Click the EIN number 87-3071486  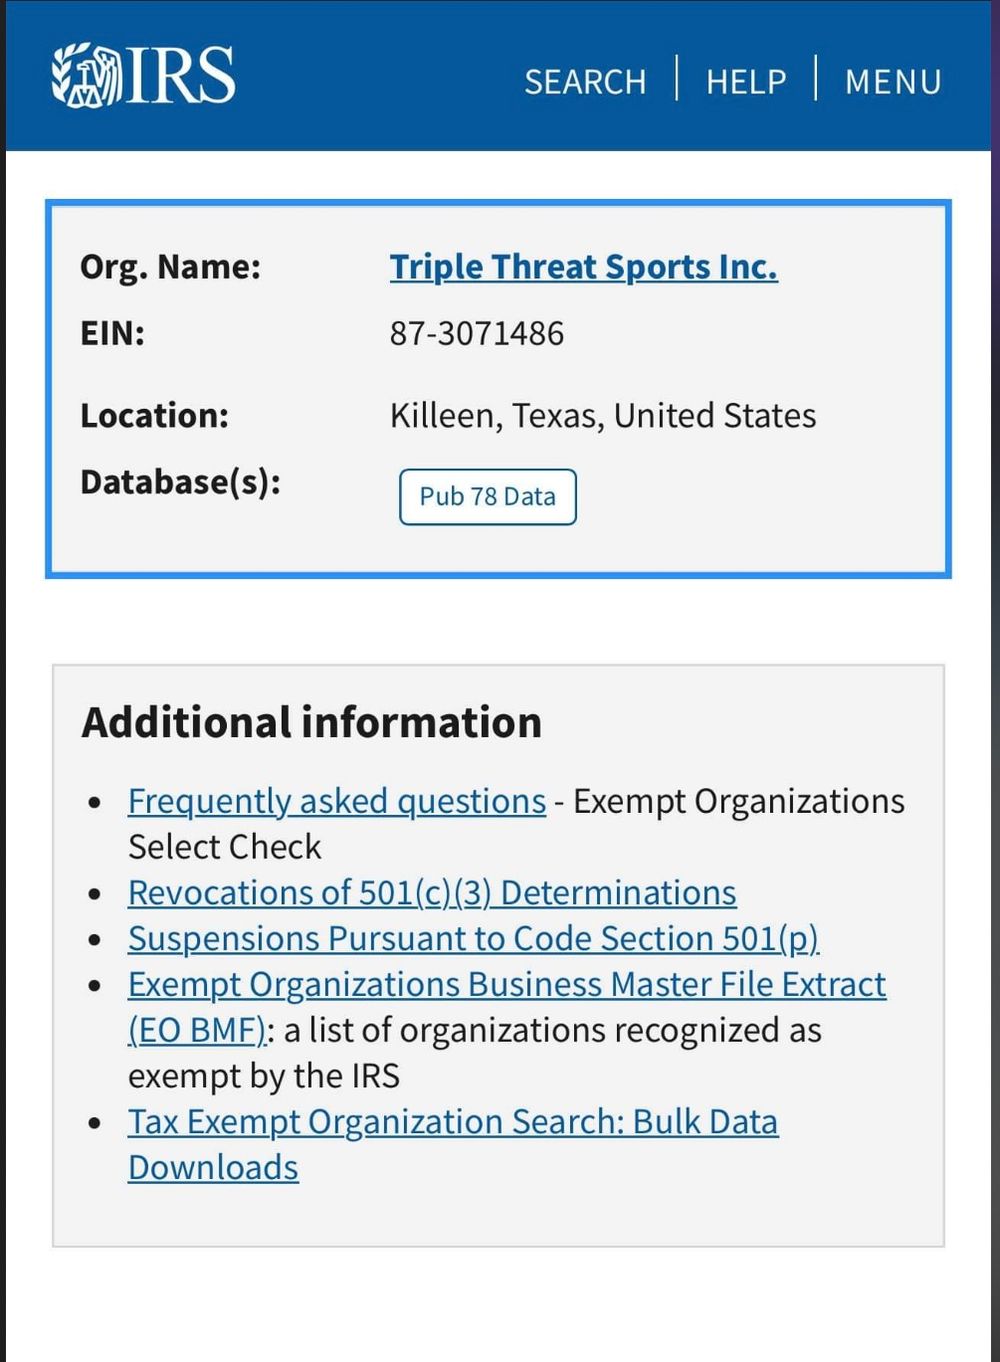[x=477, y=333]
